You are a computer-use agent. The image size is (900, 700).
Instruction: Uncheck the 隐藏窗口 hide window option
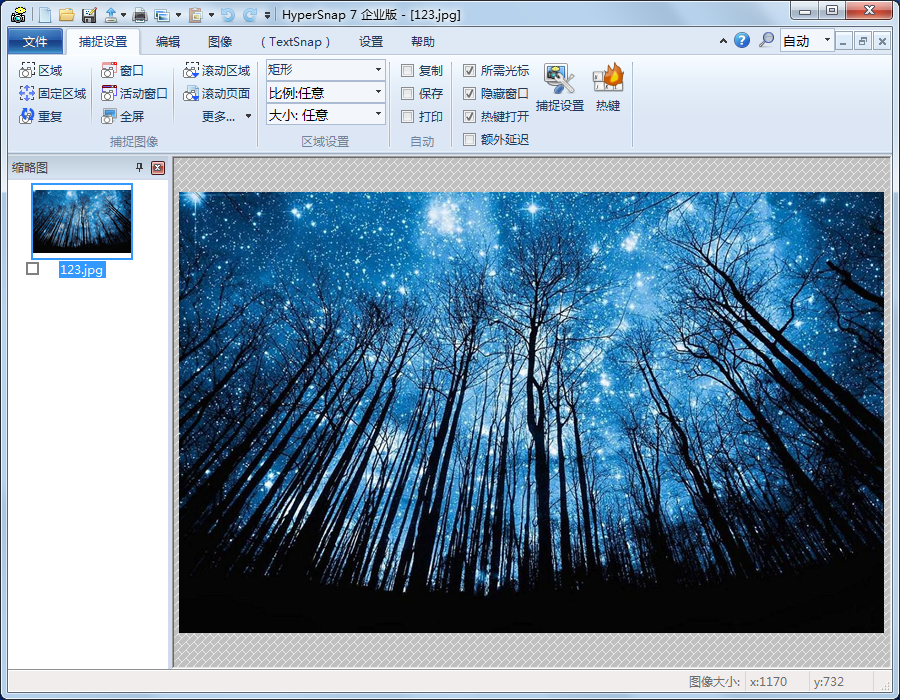coord(470,94)
